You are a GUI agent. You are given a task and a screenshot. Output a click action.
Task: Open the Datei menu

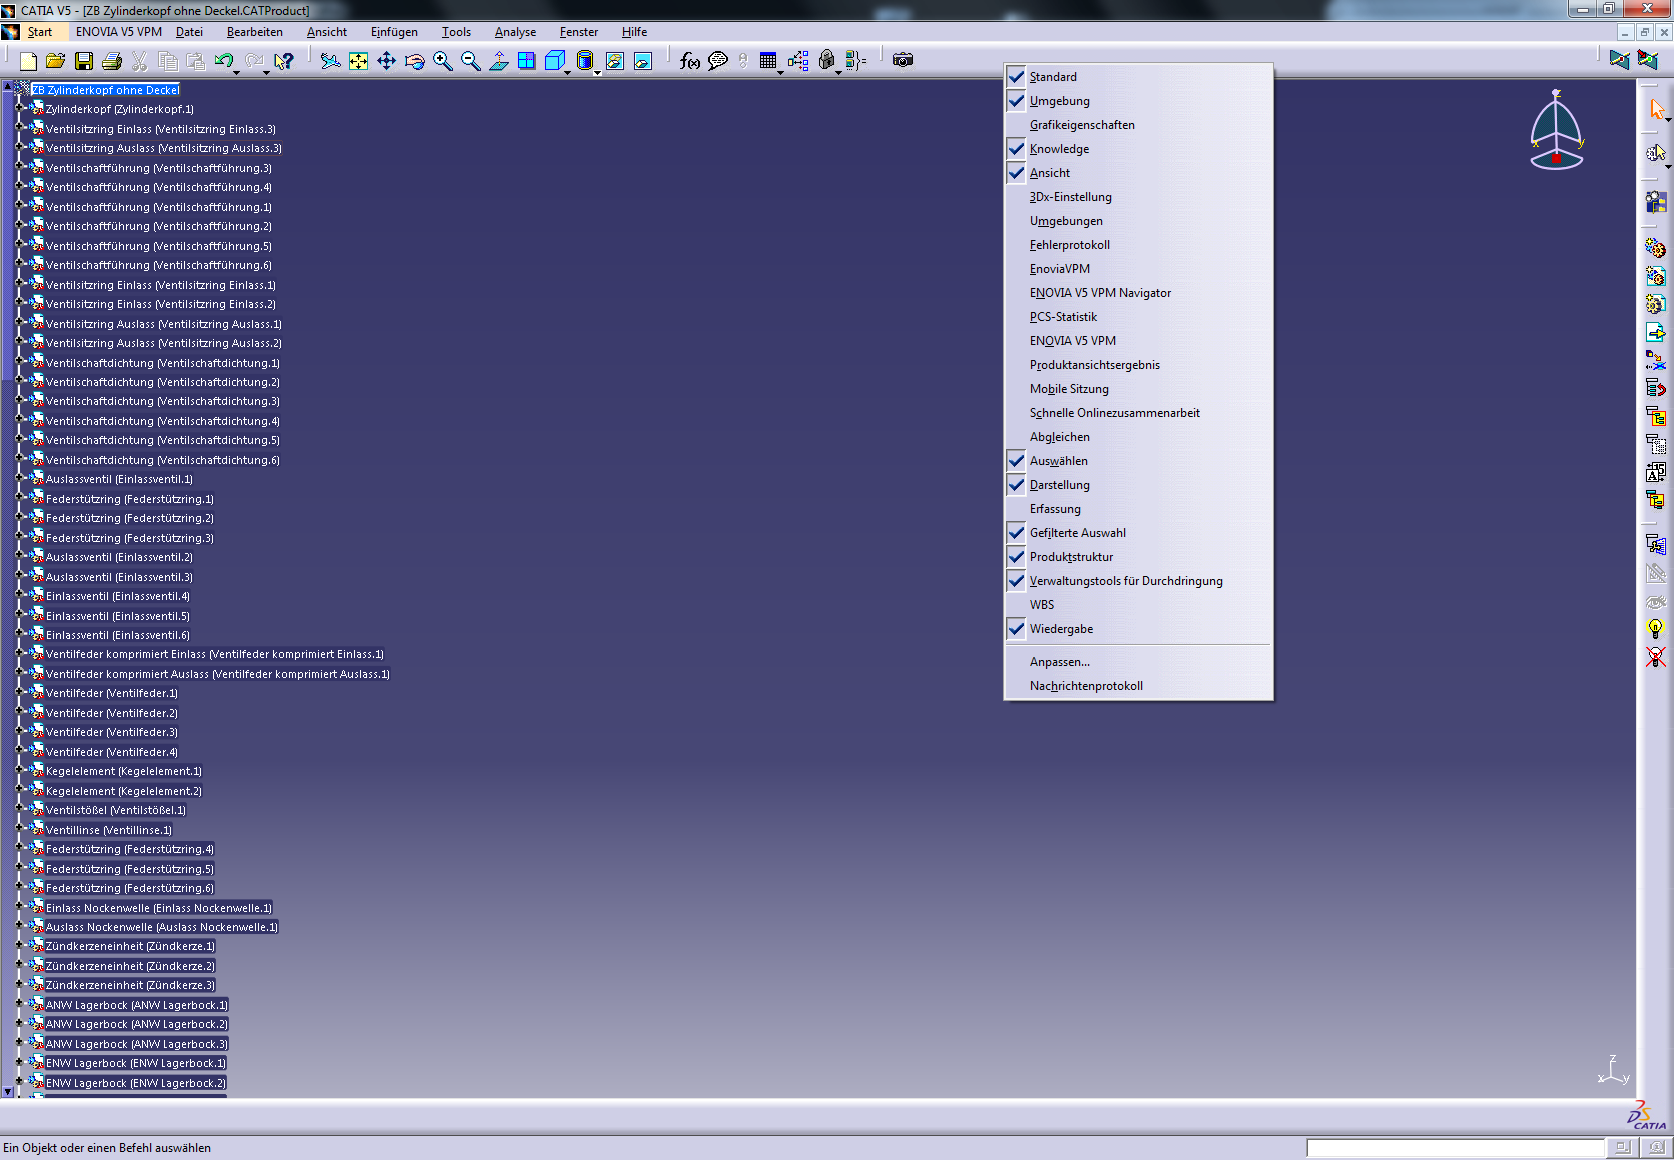pyautogui.click(x=189, y=32)
